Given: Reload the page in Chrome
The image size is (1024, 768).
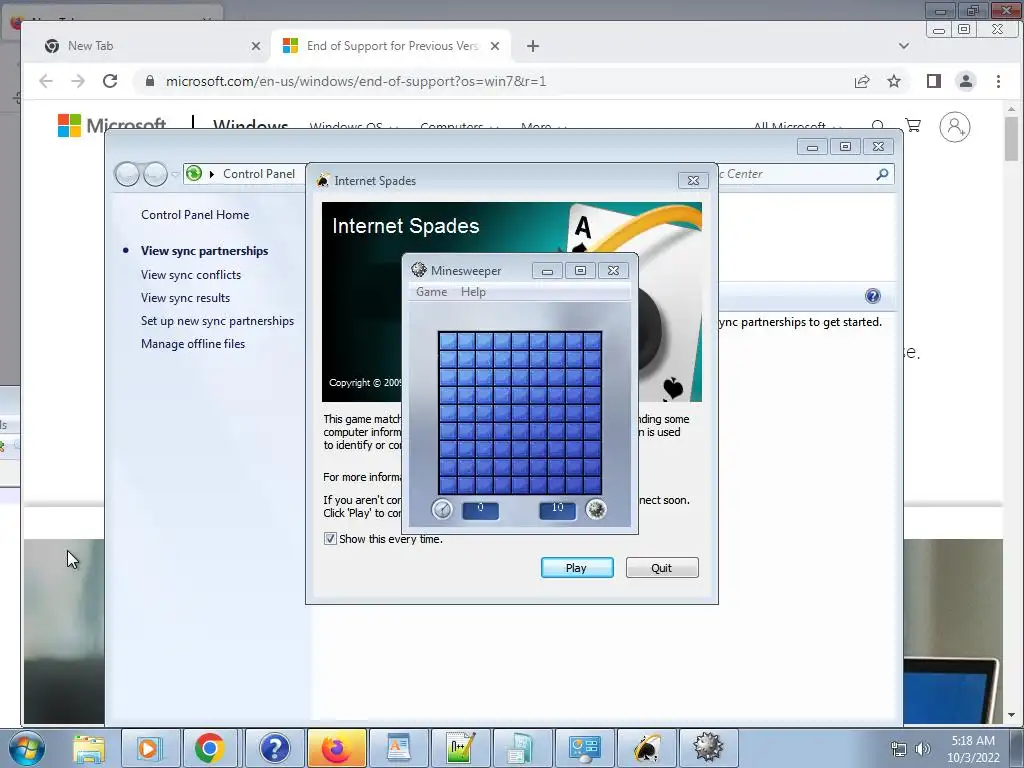Looking at the screenshot, I should [x=110, y=81].
